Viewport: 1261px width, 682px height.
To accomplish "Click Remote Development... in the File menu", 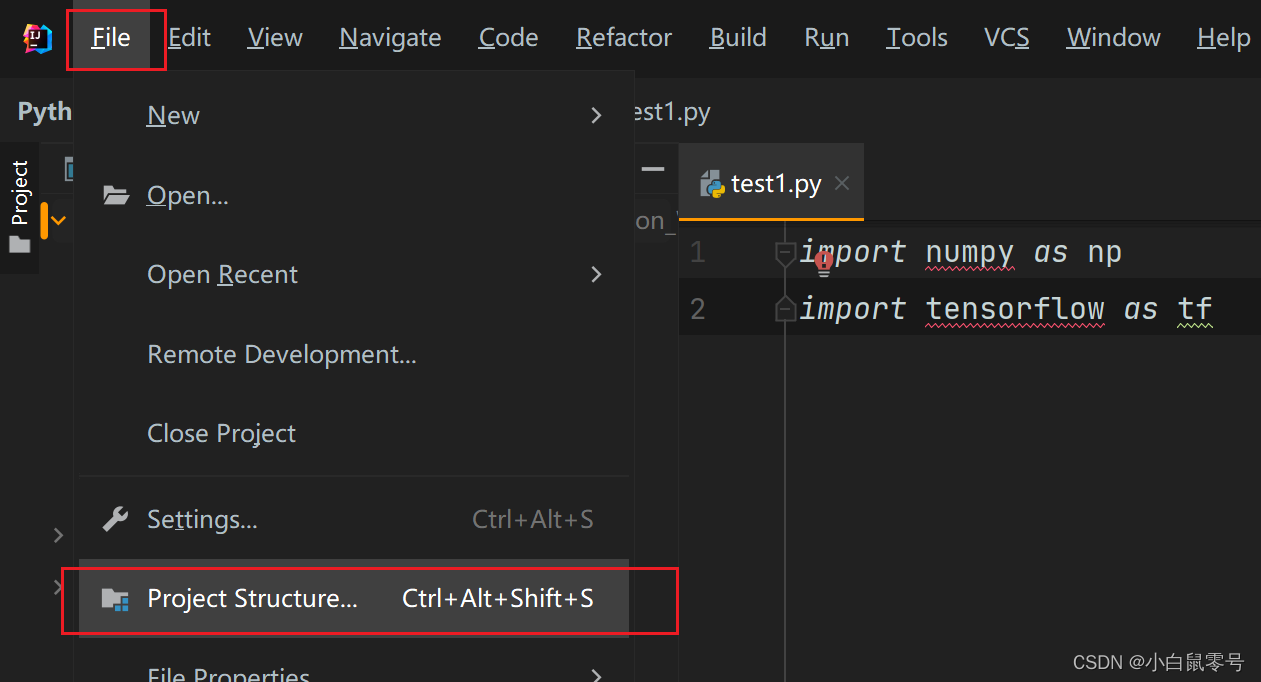I will pyautogui.click(x=281, y=353).
